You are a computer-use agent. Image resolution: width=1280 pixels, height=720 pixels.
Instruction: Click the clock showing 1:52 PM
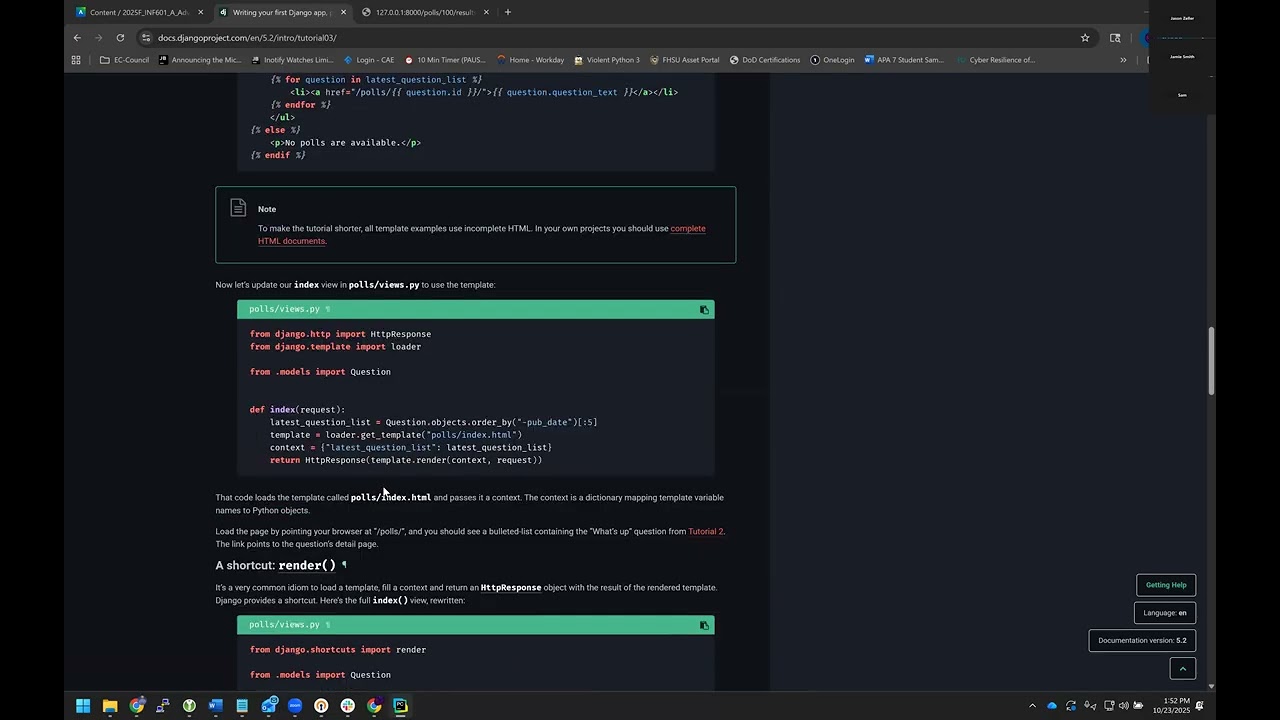pyautogui.click(x=1171, y=706)
